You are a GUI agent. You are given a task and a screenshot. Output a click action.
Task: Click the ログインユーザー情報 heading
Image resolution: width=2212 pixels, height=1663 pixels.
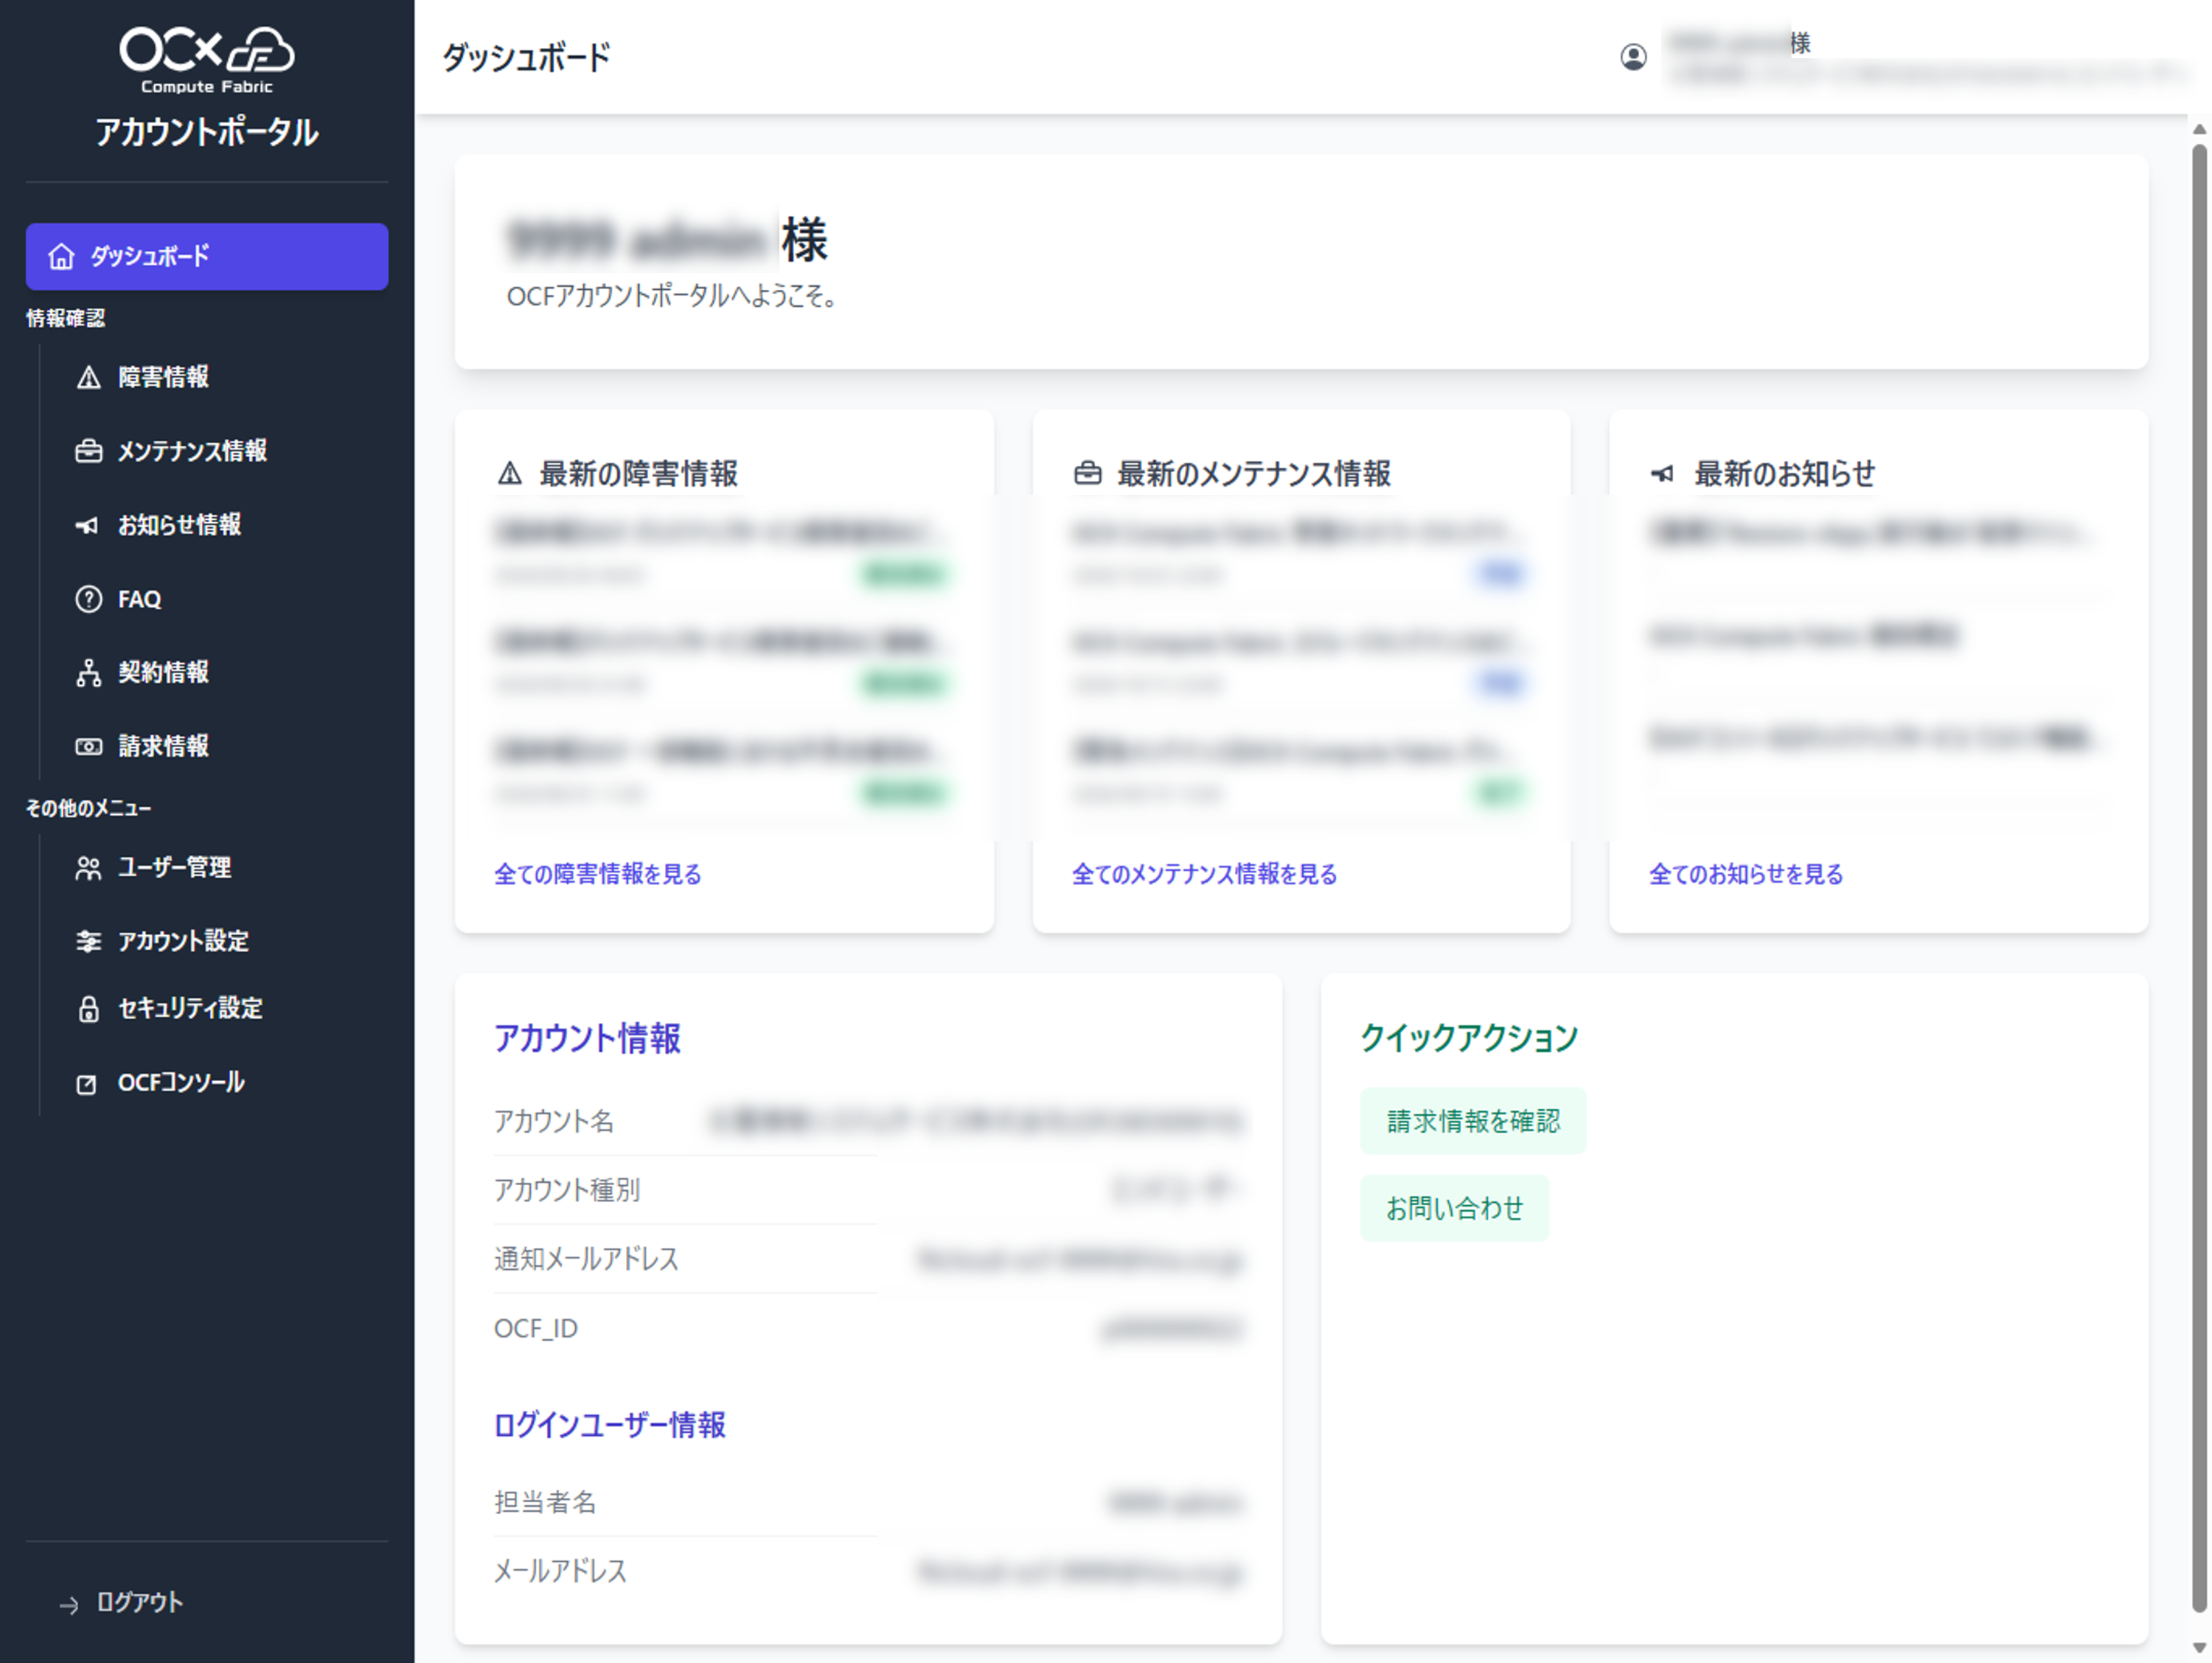[609, 1425]
